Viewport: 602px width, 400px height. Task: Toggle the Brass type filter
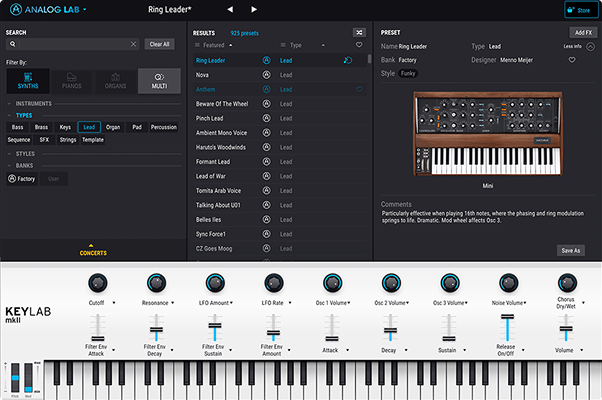41,127
